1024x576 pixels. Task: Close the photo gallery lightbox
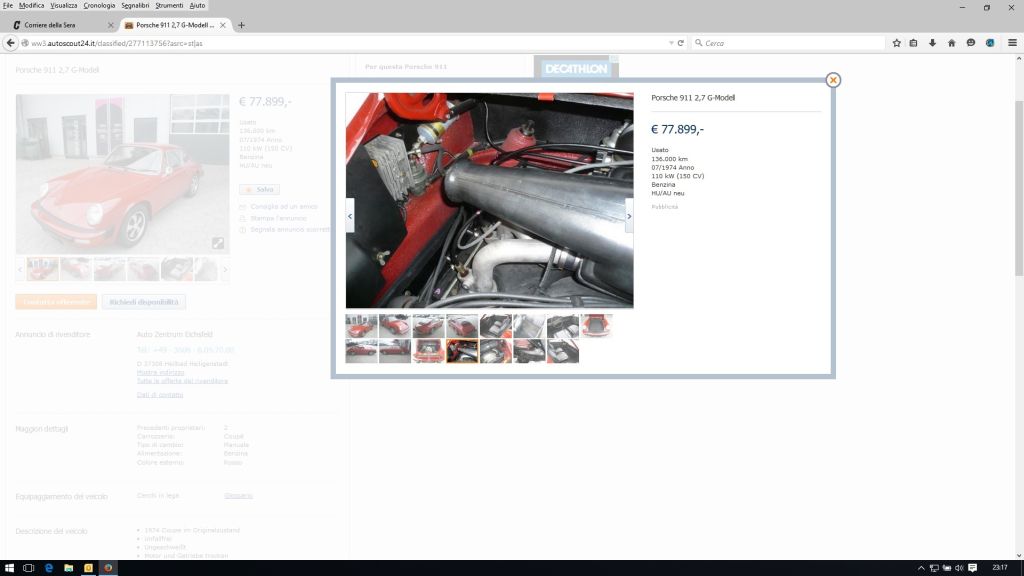pyautogui.click(x=833, y=80)
